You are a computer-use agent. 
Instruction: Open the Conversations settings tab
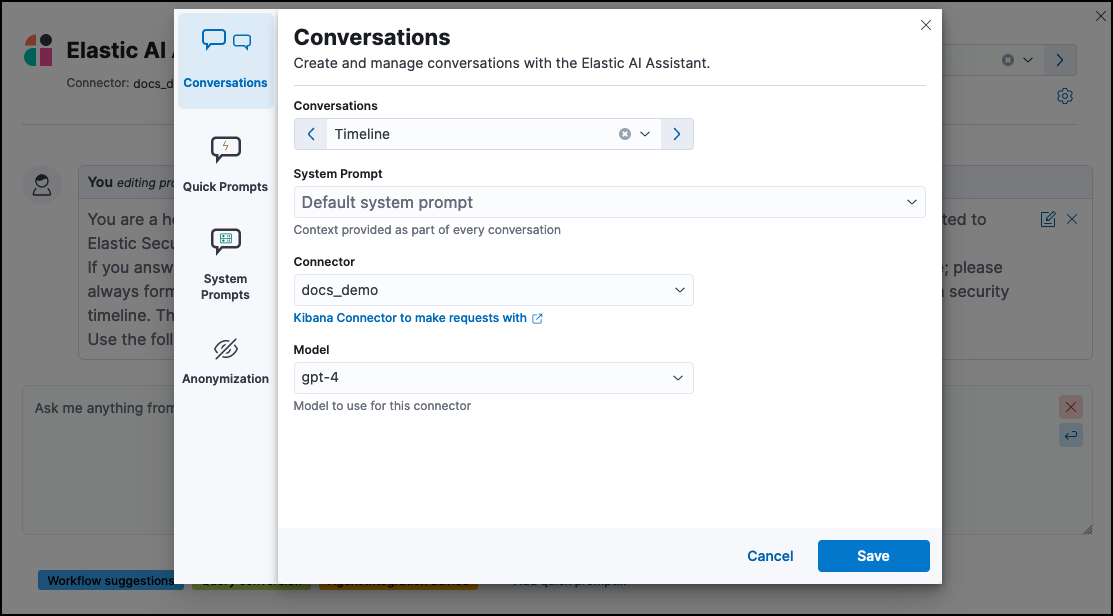(x=226, y=60)
